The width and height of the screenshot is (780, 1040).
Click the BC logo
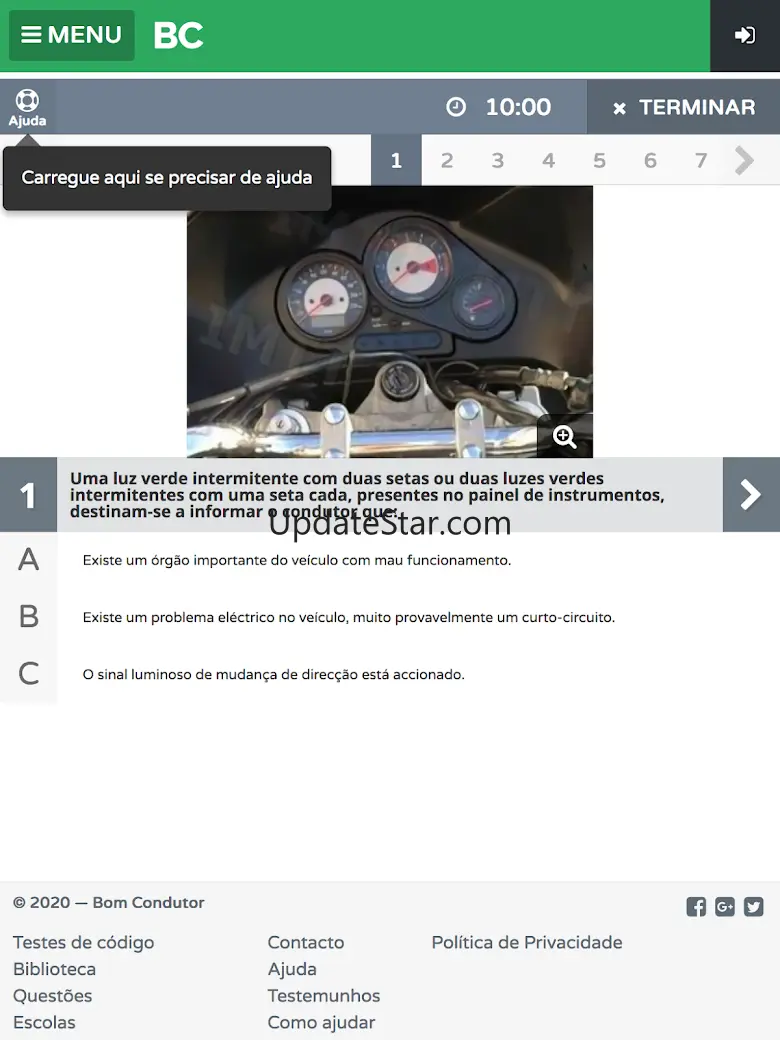[178, 35]
